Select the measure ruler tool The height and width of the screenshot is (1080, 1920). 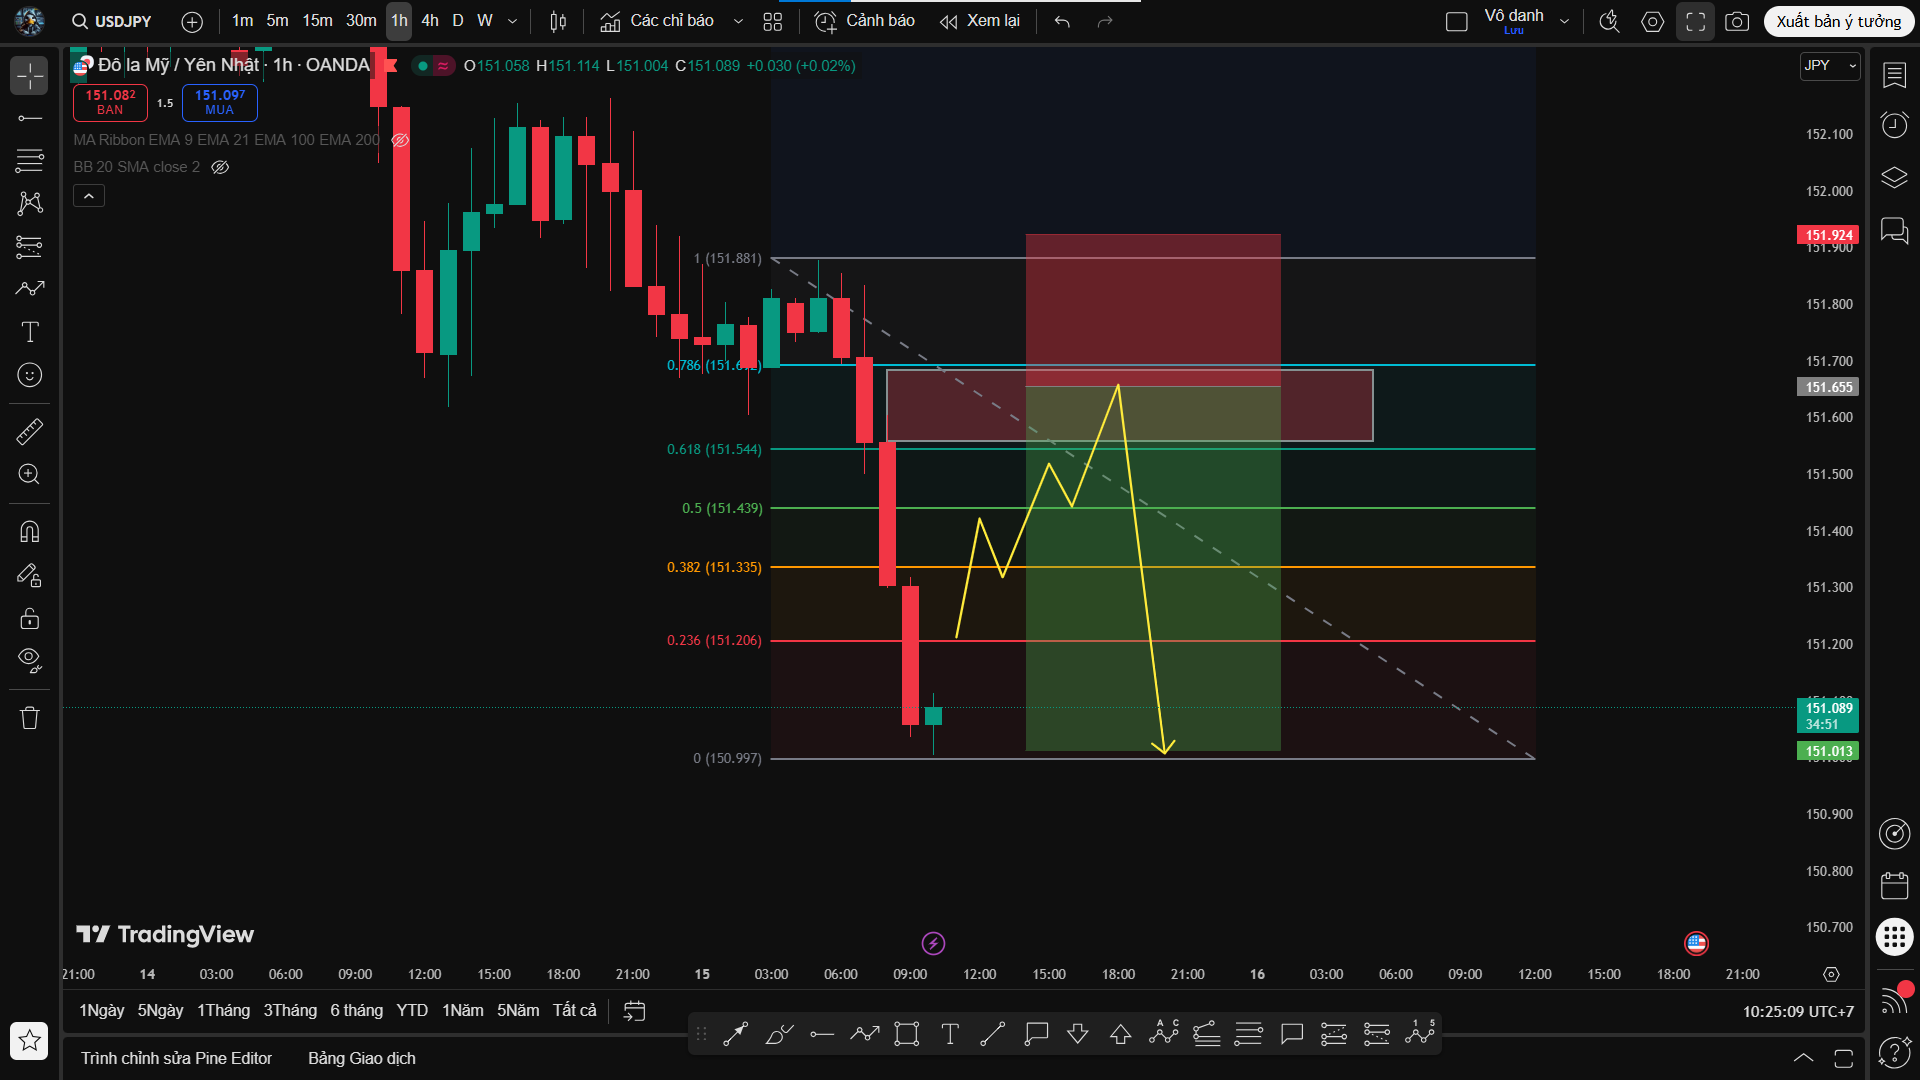click(30, 431)
